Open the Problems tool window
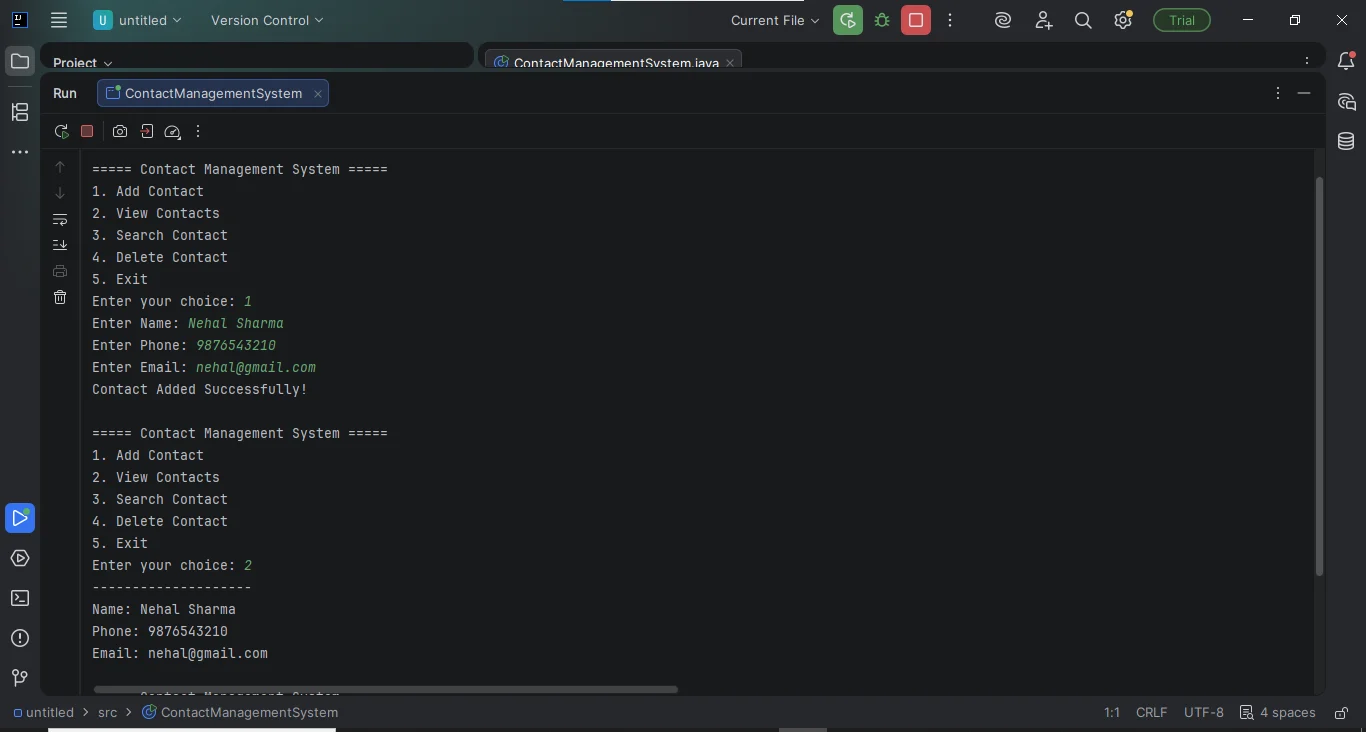Image resolution: width=1366 pixels, height=732 pixels. [x=20, y=638]
